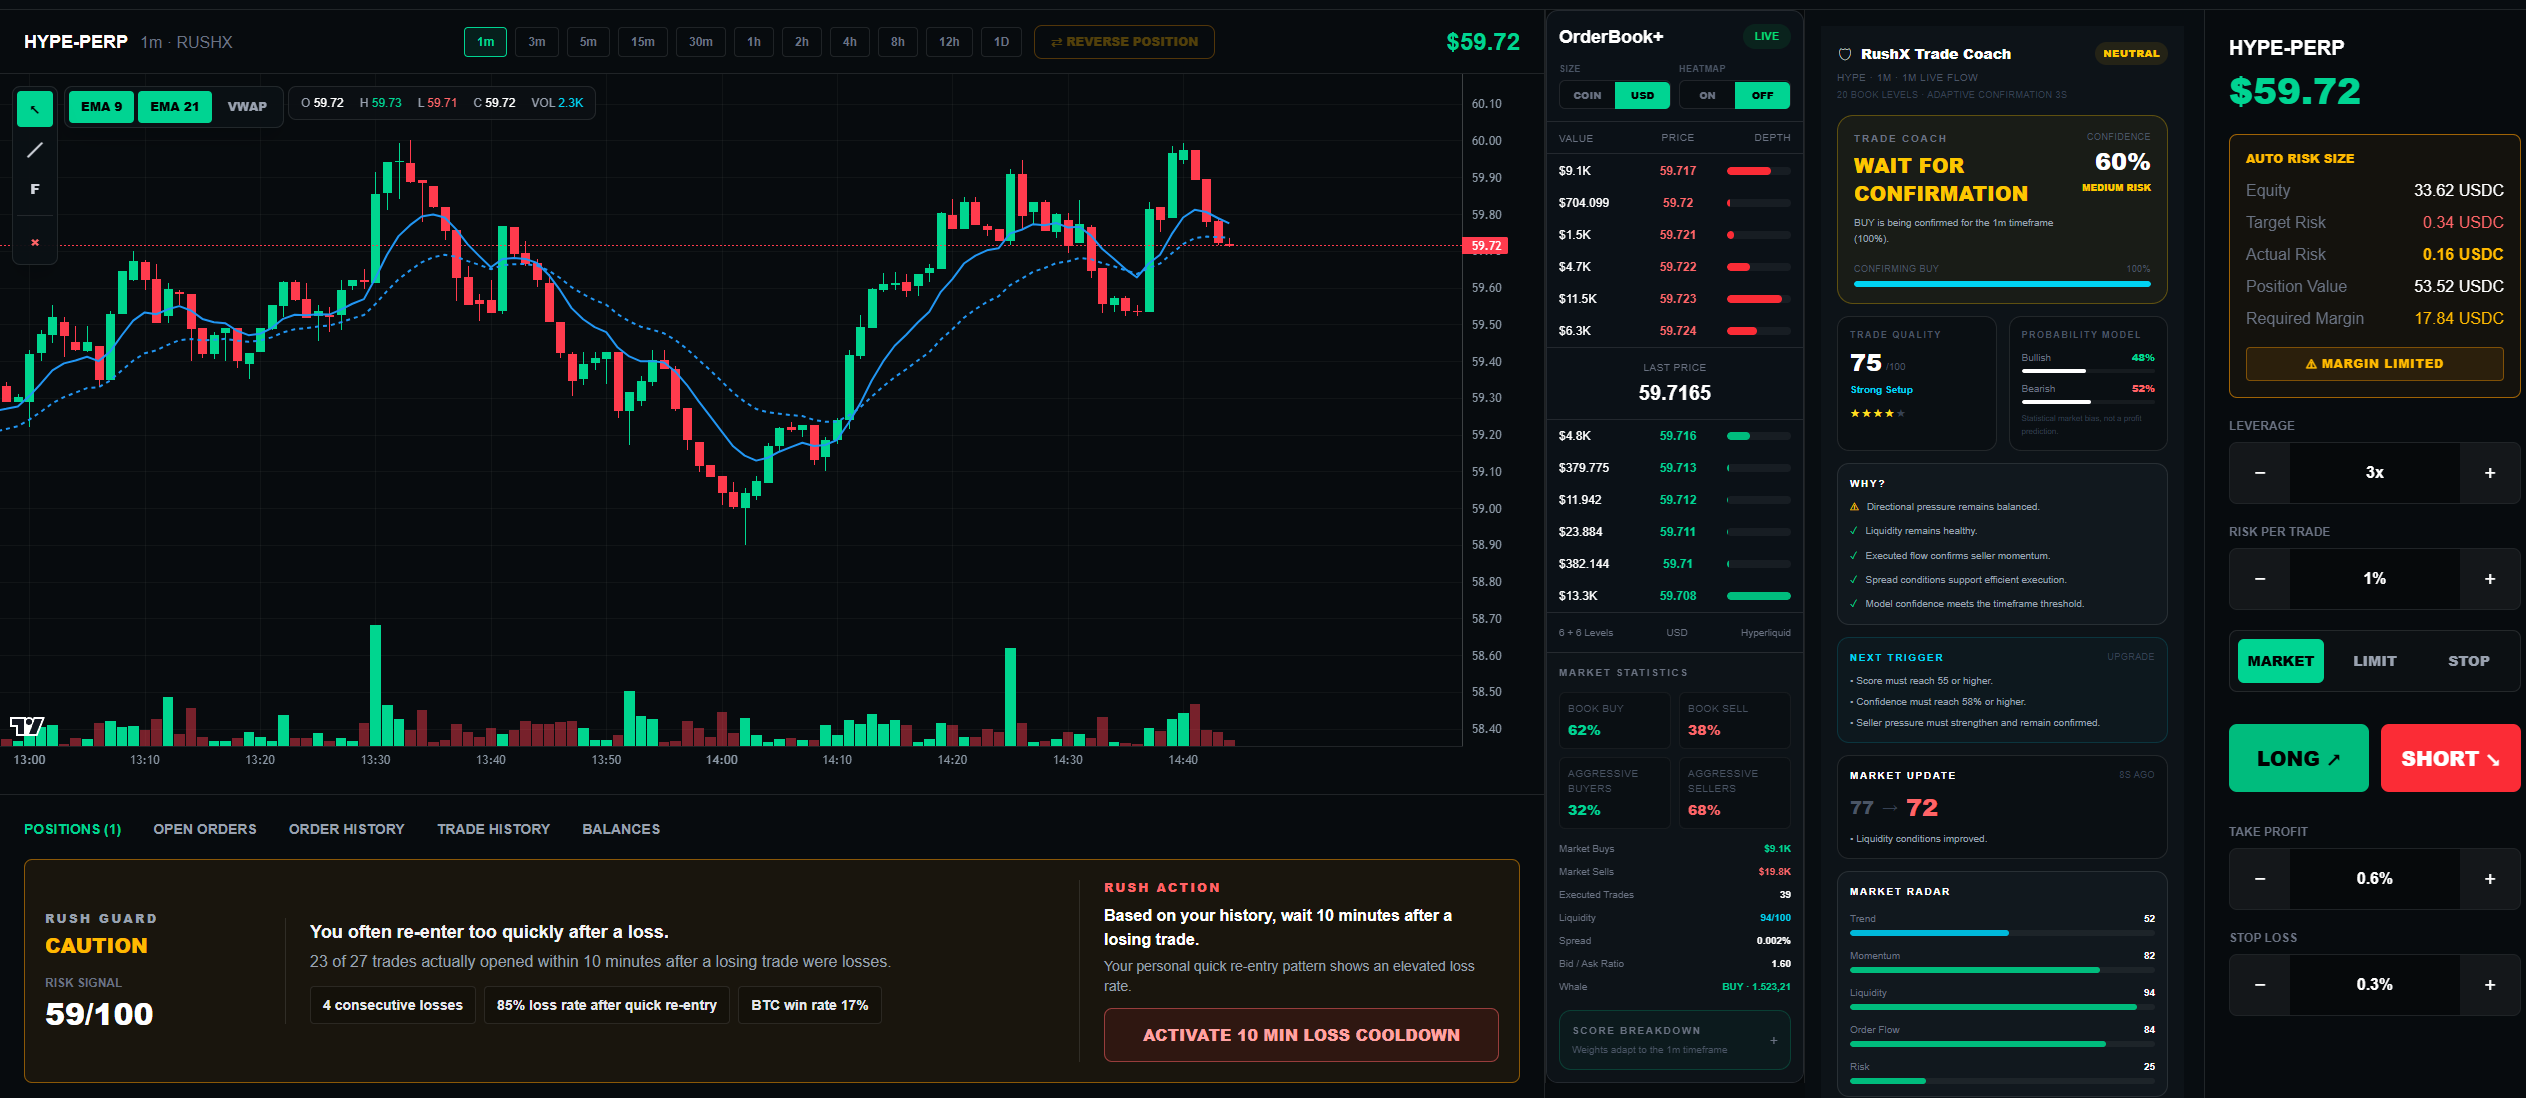Decrease risk per trade with minus
The width and height of the screenshot is (2526, 1098).
[2260, 579]
